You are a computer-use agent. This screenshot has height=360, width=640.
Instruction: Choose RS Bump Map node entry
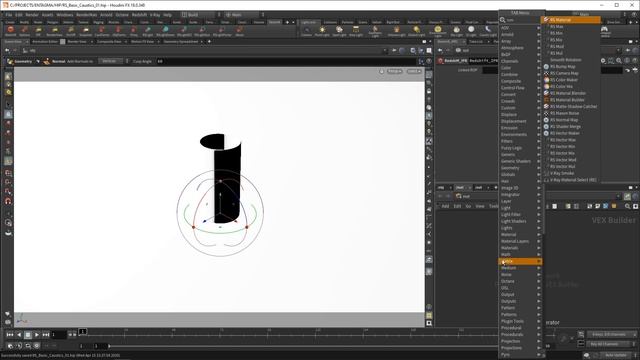562,67
